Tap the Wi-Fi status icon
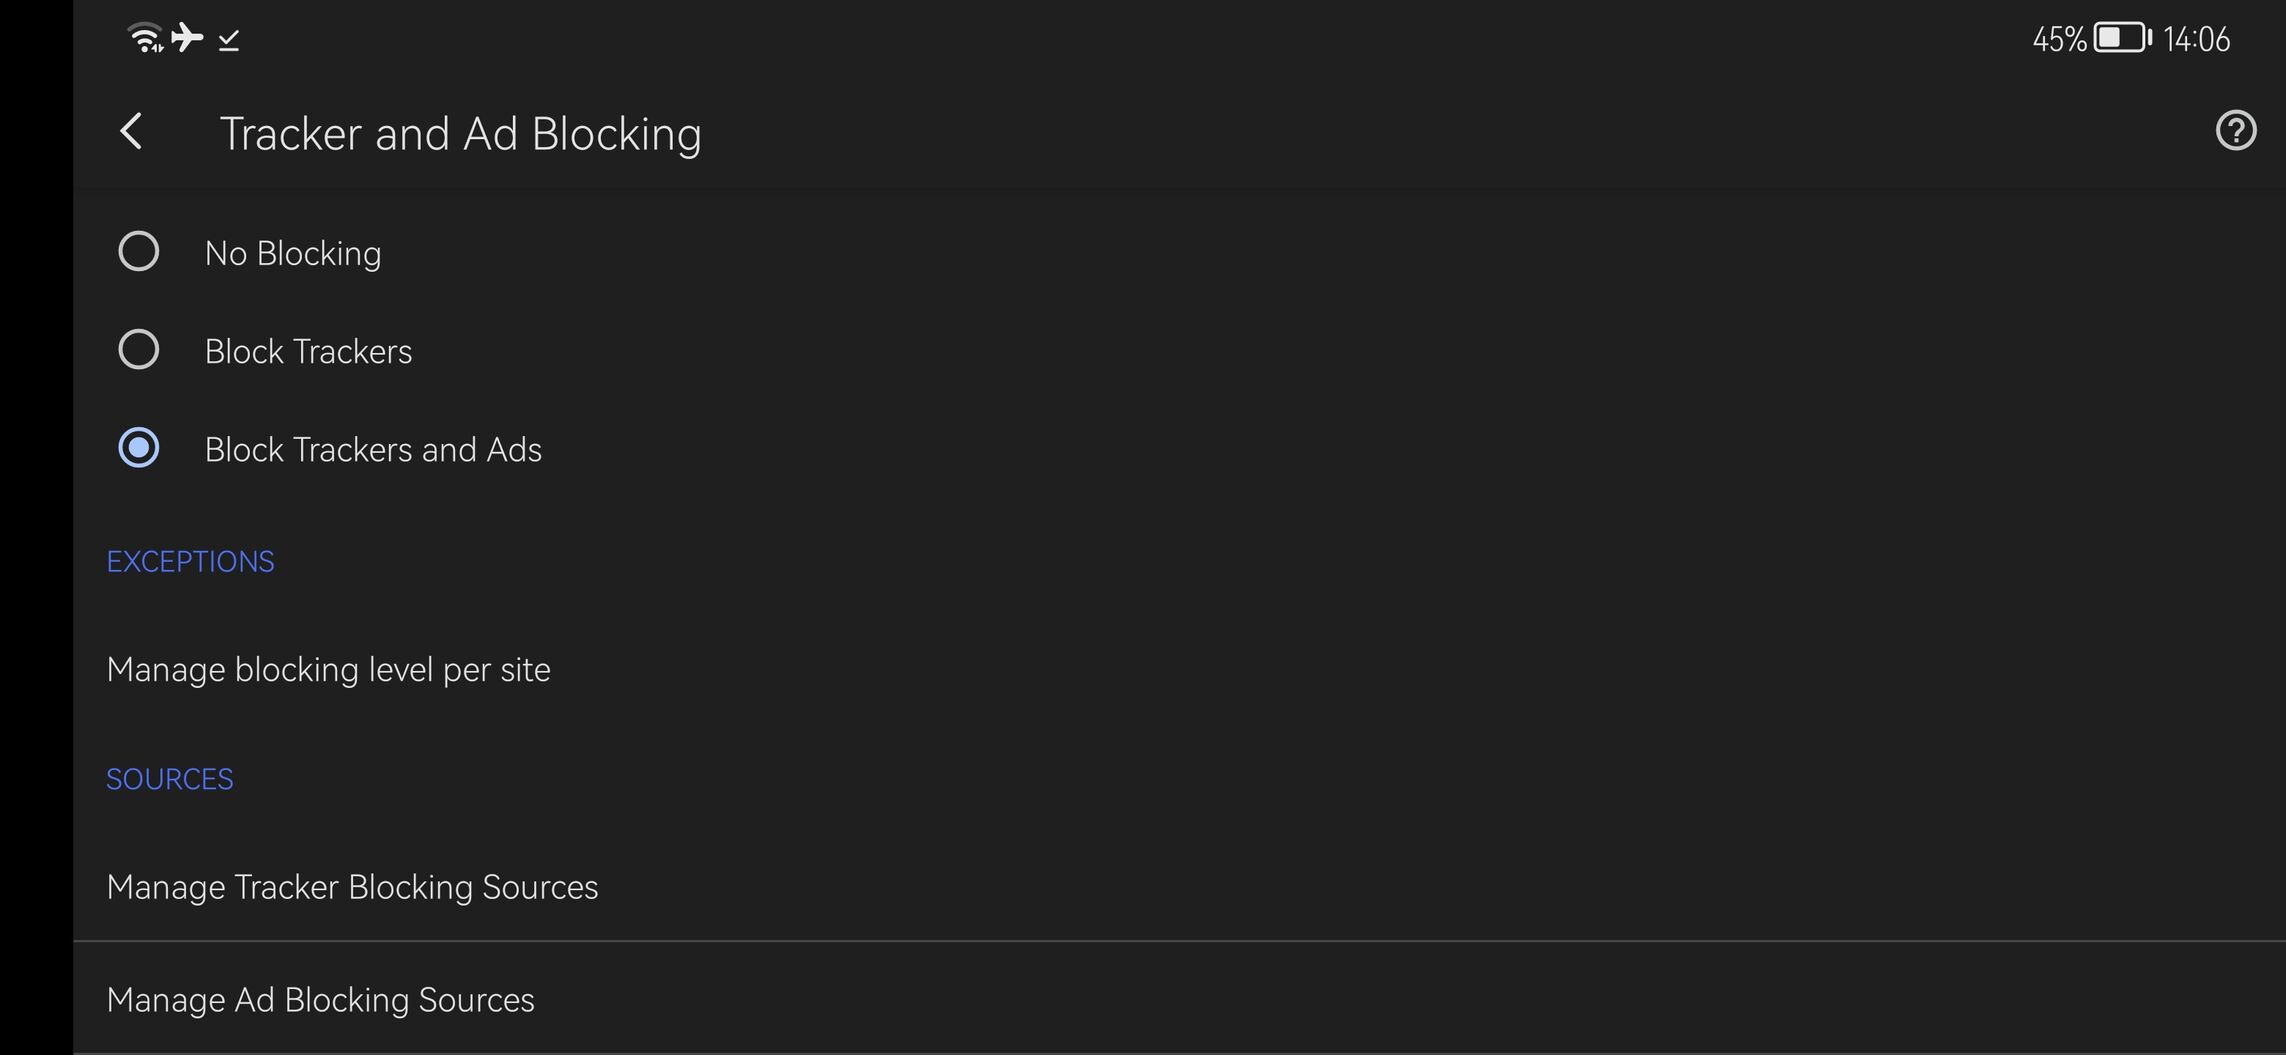Image resolution: width=2286 pixels, height=1055 pixels. [146, 38]
